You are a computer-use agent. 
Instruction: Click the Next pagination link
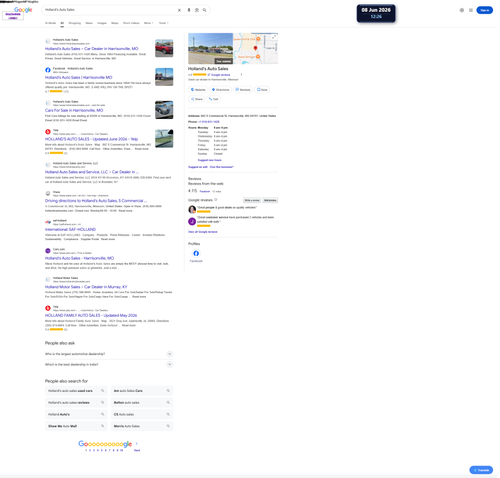pos(137,450)
